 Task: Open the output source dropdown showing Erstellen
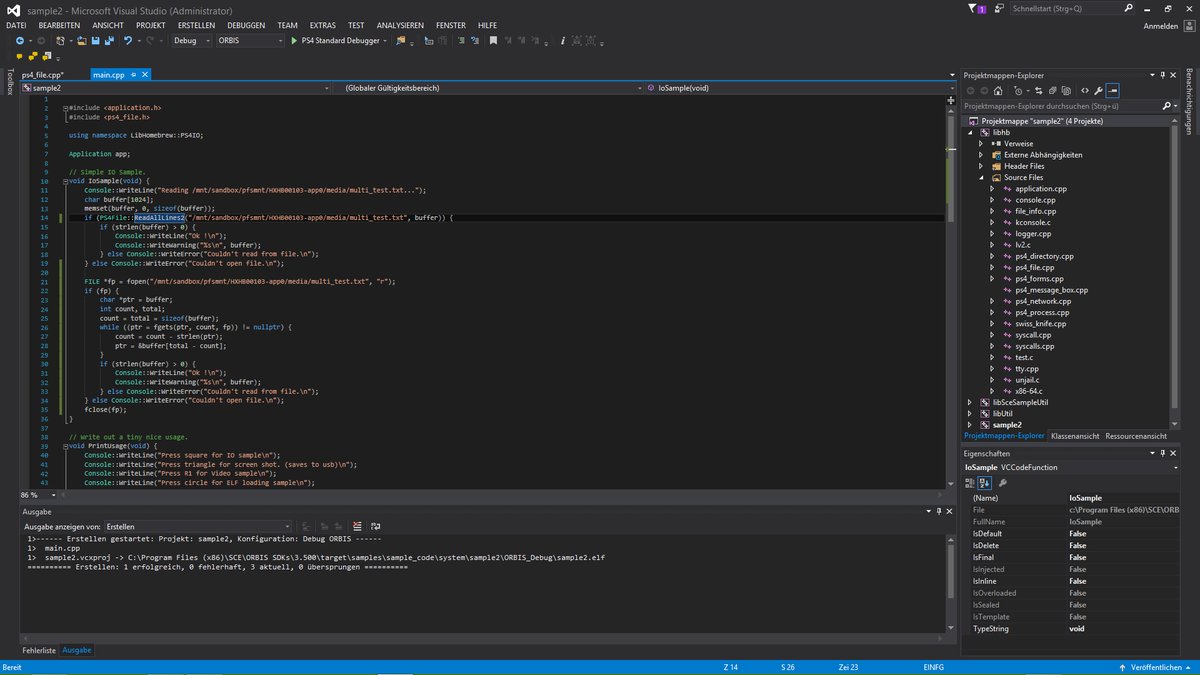click(196, 526)
